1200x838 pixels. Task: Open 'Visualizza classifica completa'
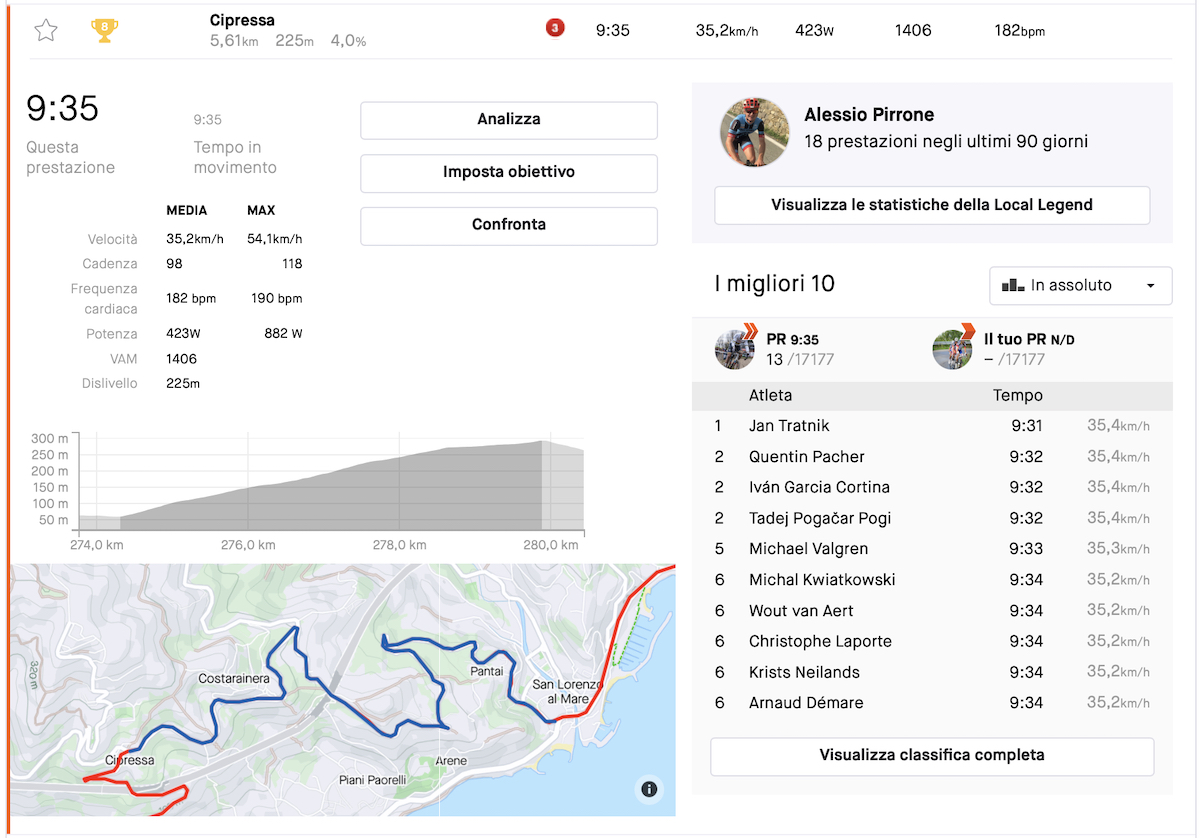click(932, 756)
